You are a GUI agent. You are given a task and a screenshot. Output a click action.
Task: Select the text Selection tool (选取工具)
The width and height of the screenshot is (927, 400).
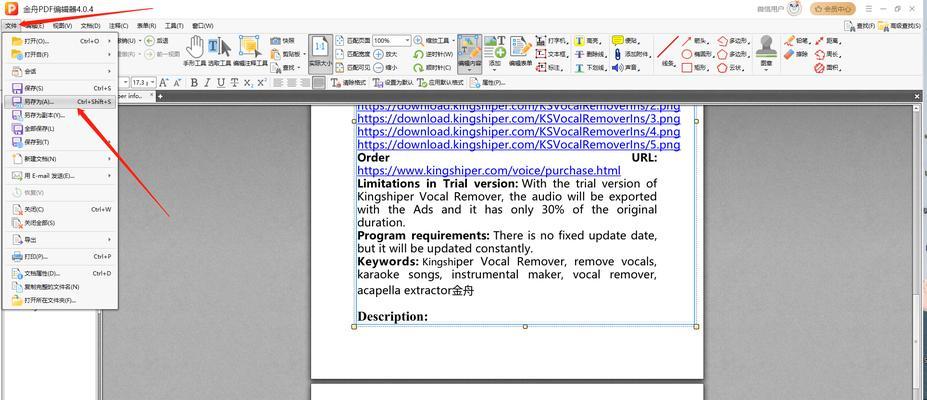(219, 50)
